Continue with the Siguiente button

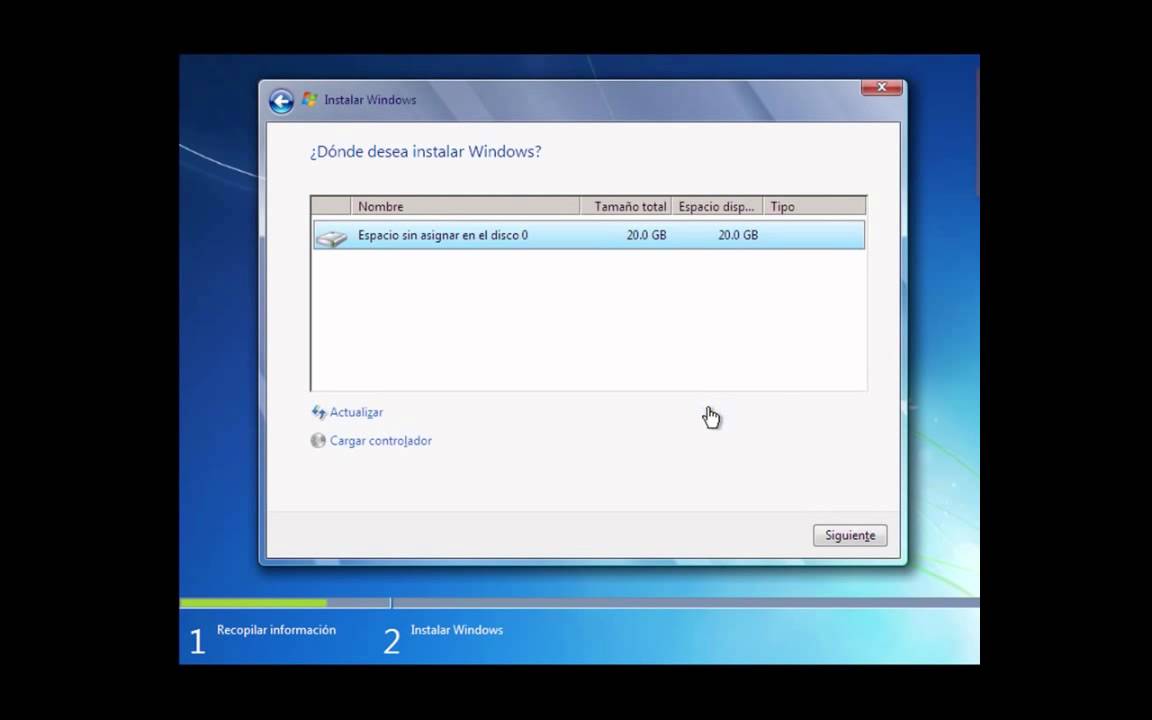coord(850,535)
